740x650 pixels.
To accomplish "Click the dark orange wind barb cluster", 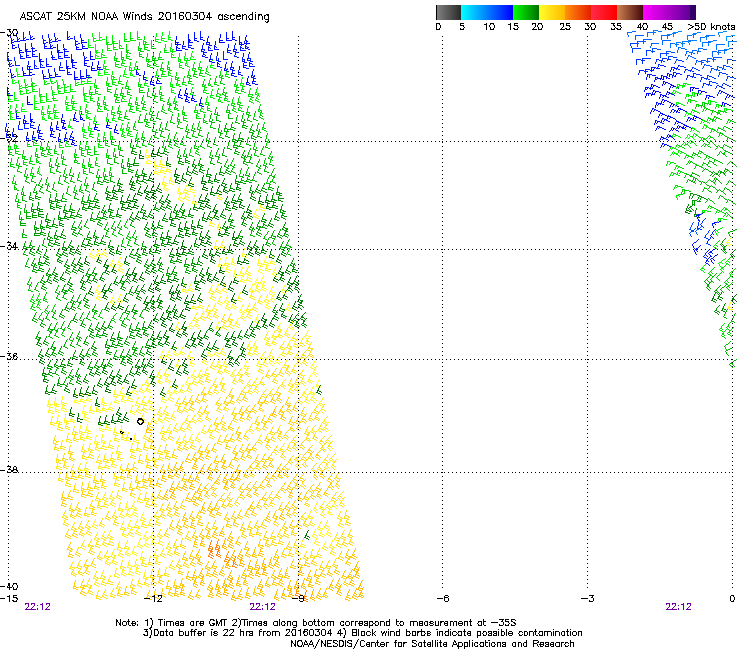I will click(x=223, y=556).
